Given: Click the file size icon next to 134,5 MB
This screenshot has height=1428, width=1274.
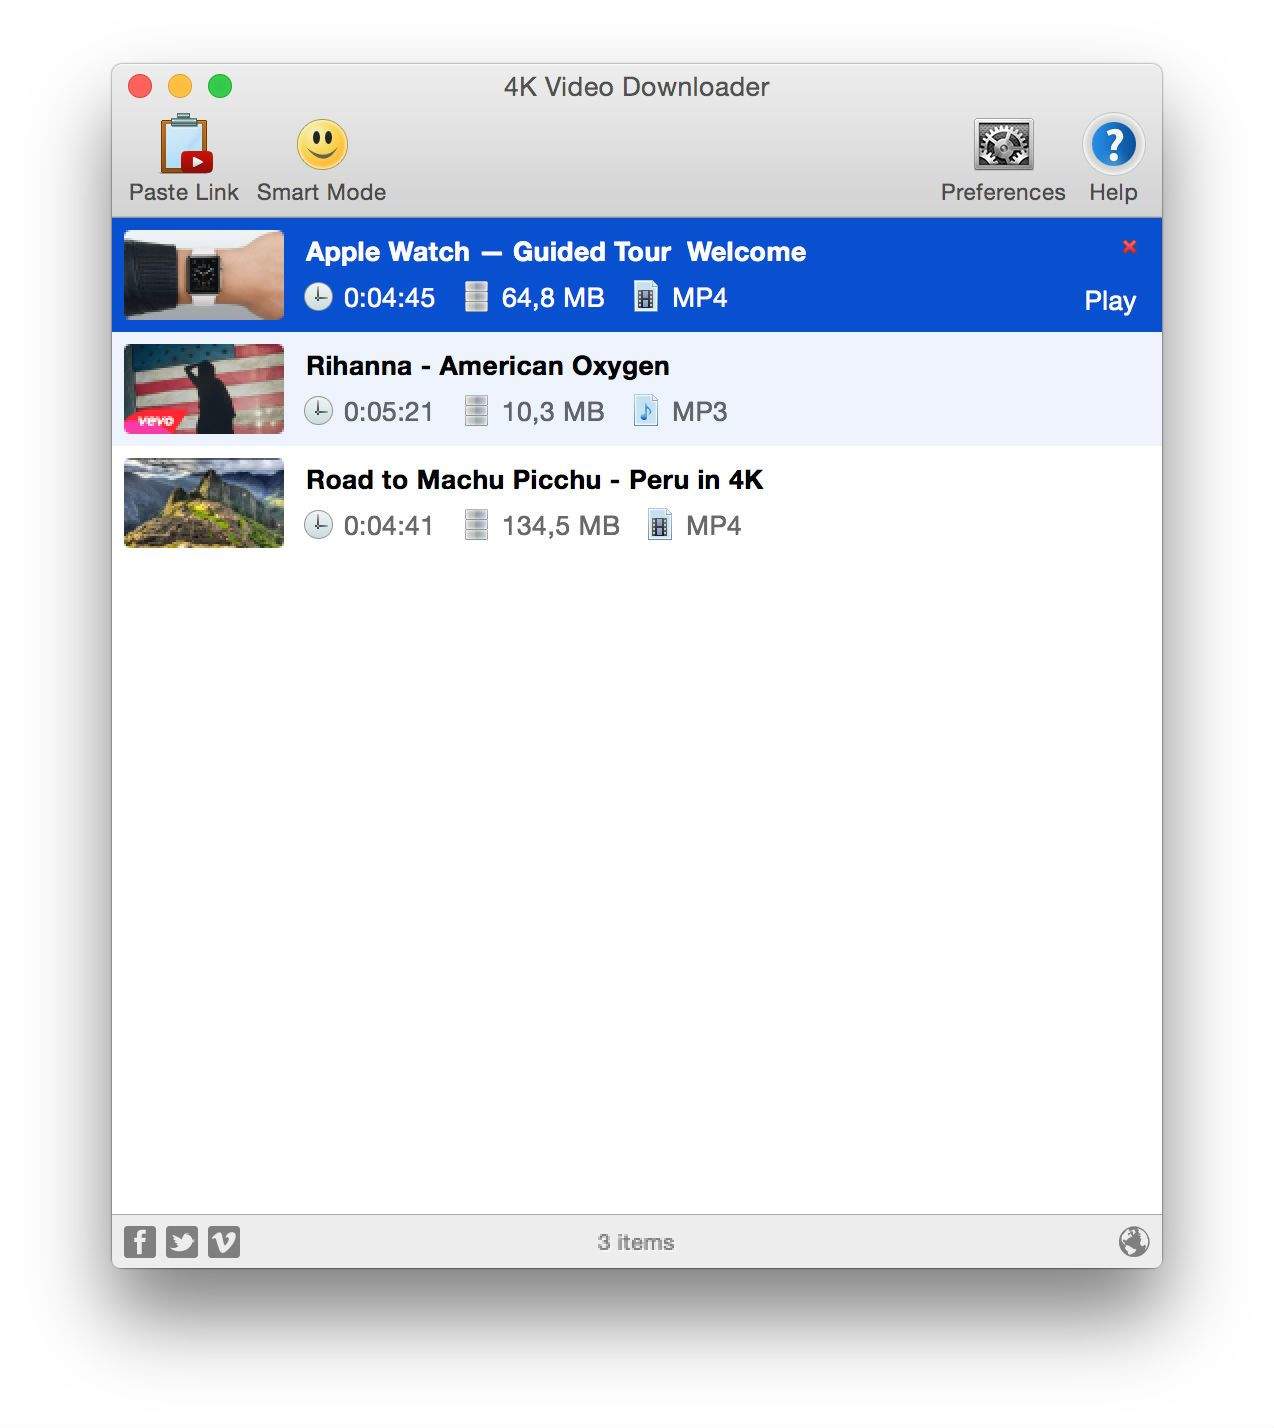Looking at the screenshot, I should click(476, 525).
